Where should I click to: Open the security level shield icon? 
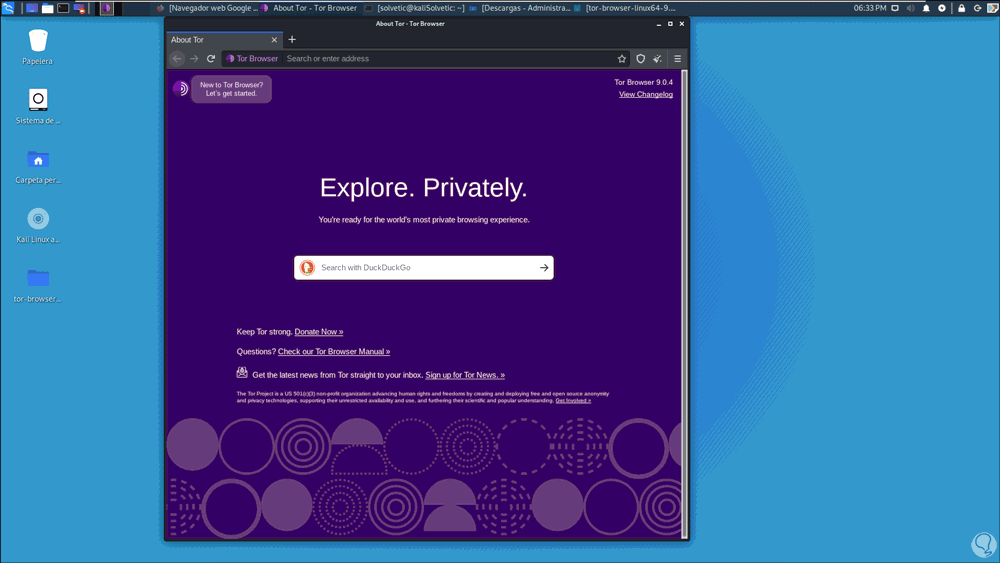(x=640, y=59)
